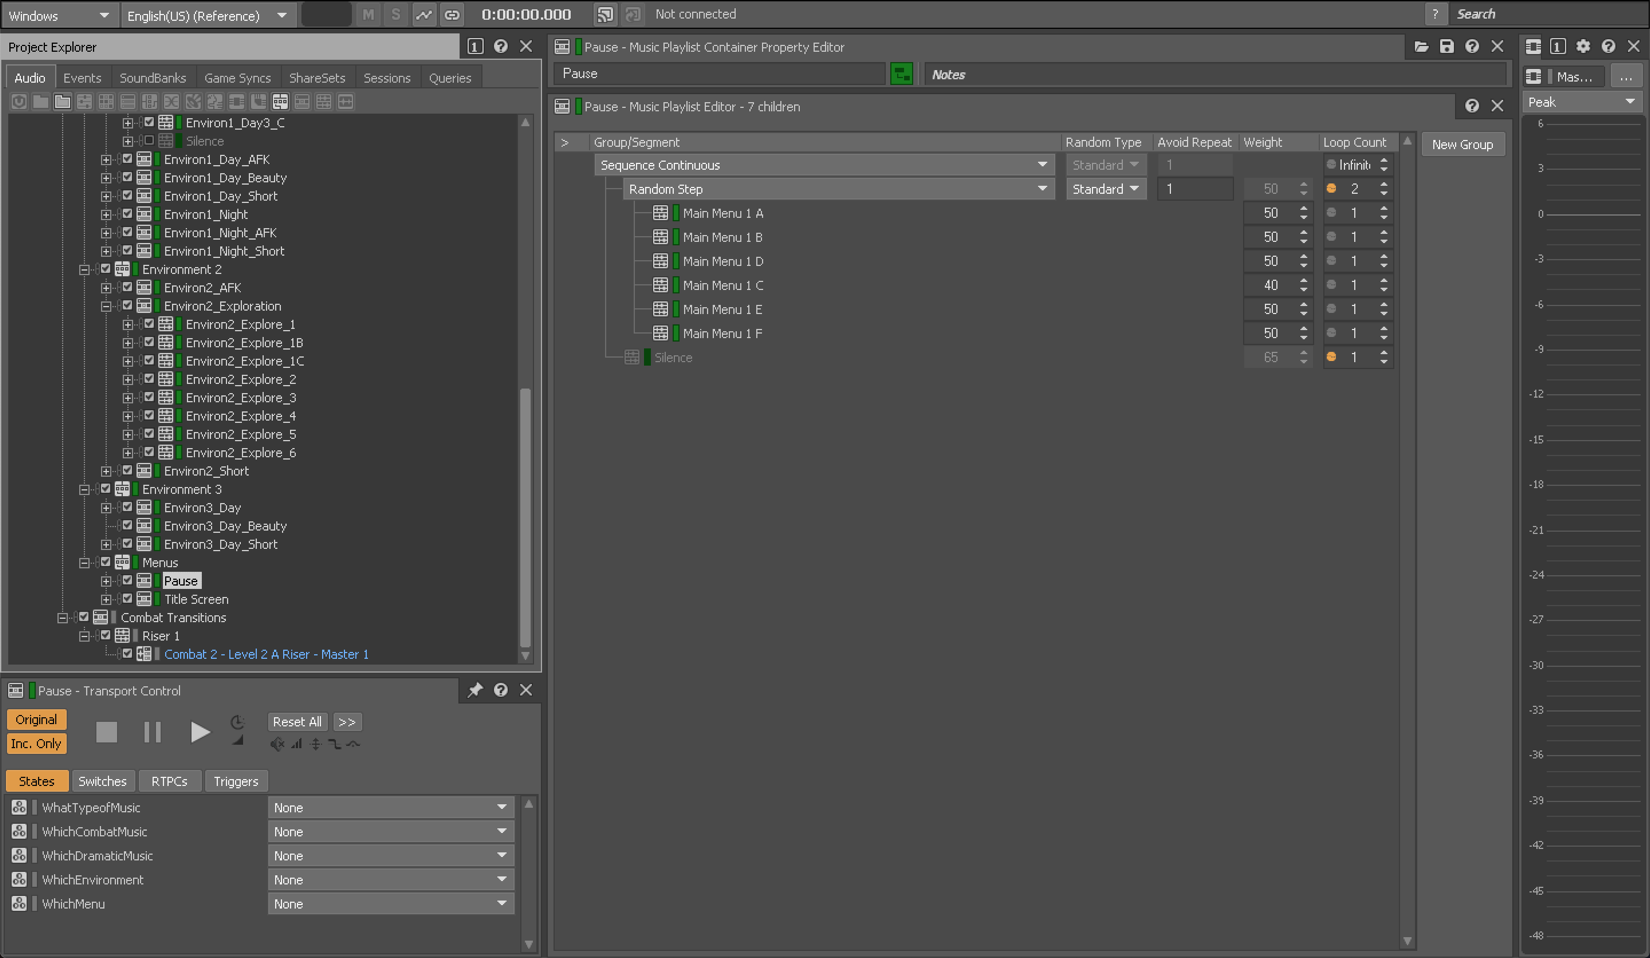This screenshot has height=958, width=1650.
Task: Click Reset All in Transport Control
Action: coord(297,722)
